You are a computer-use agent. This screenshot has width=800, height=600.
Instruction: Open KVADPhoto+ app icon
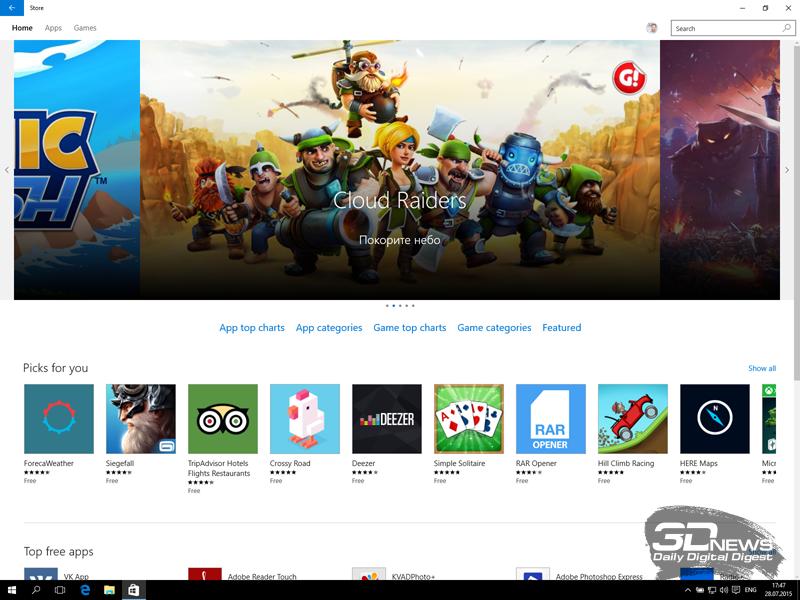pos(369,573)
